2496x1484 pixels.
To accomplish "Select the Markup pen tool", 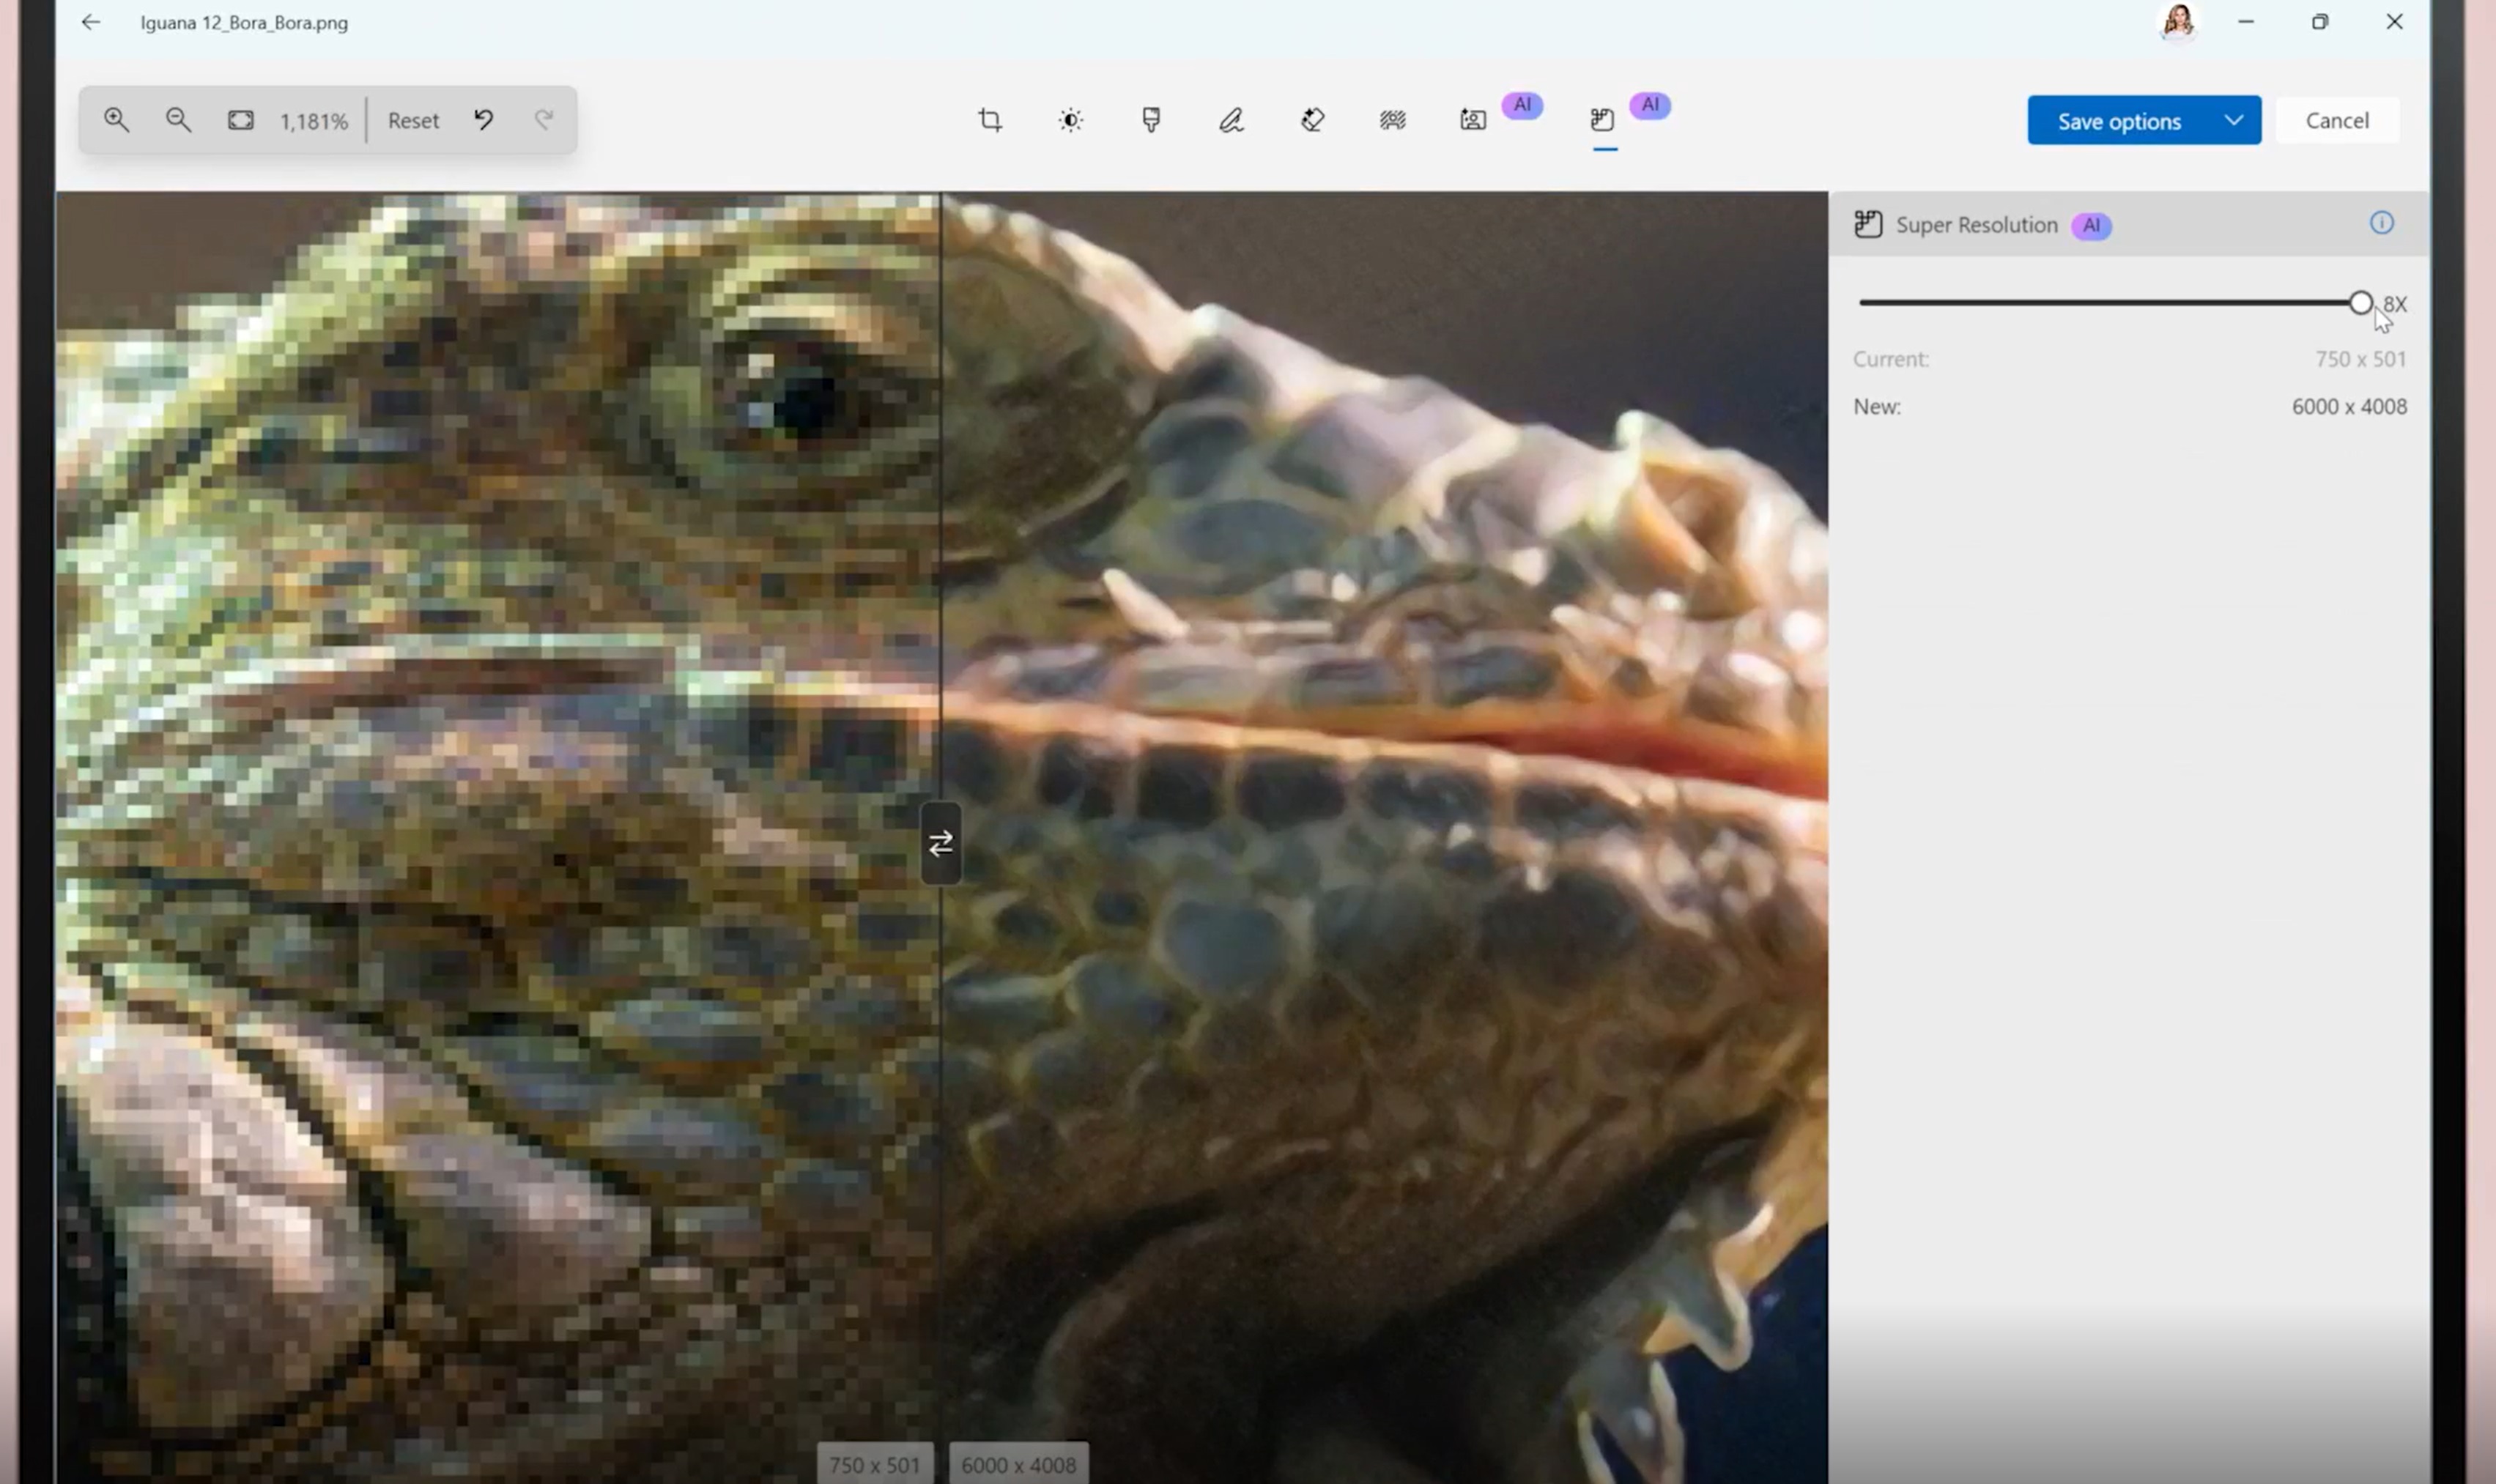I will click(1231, 120).
